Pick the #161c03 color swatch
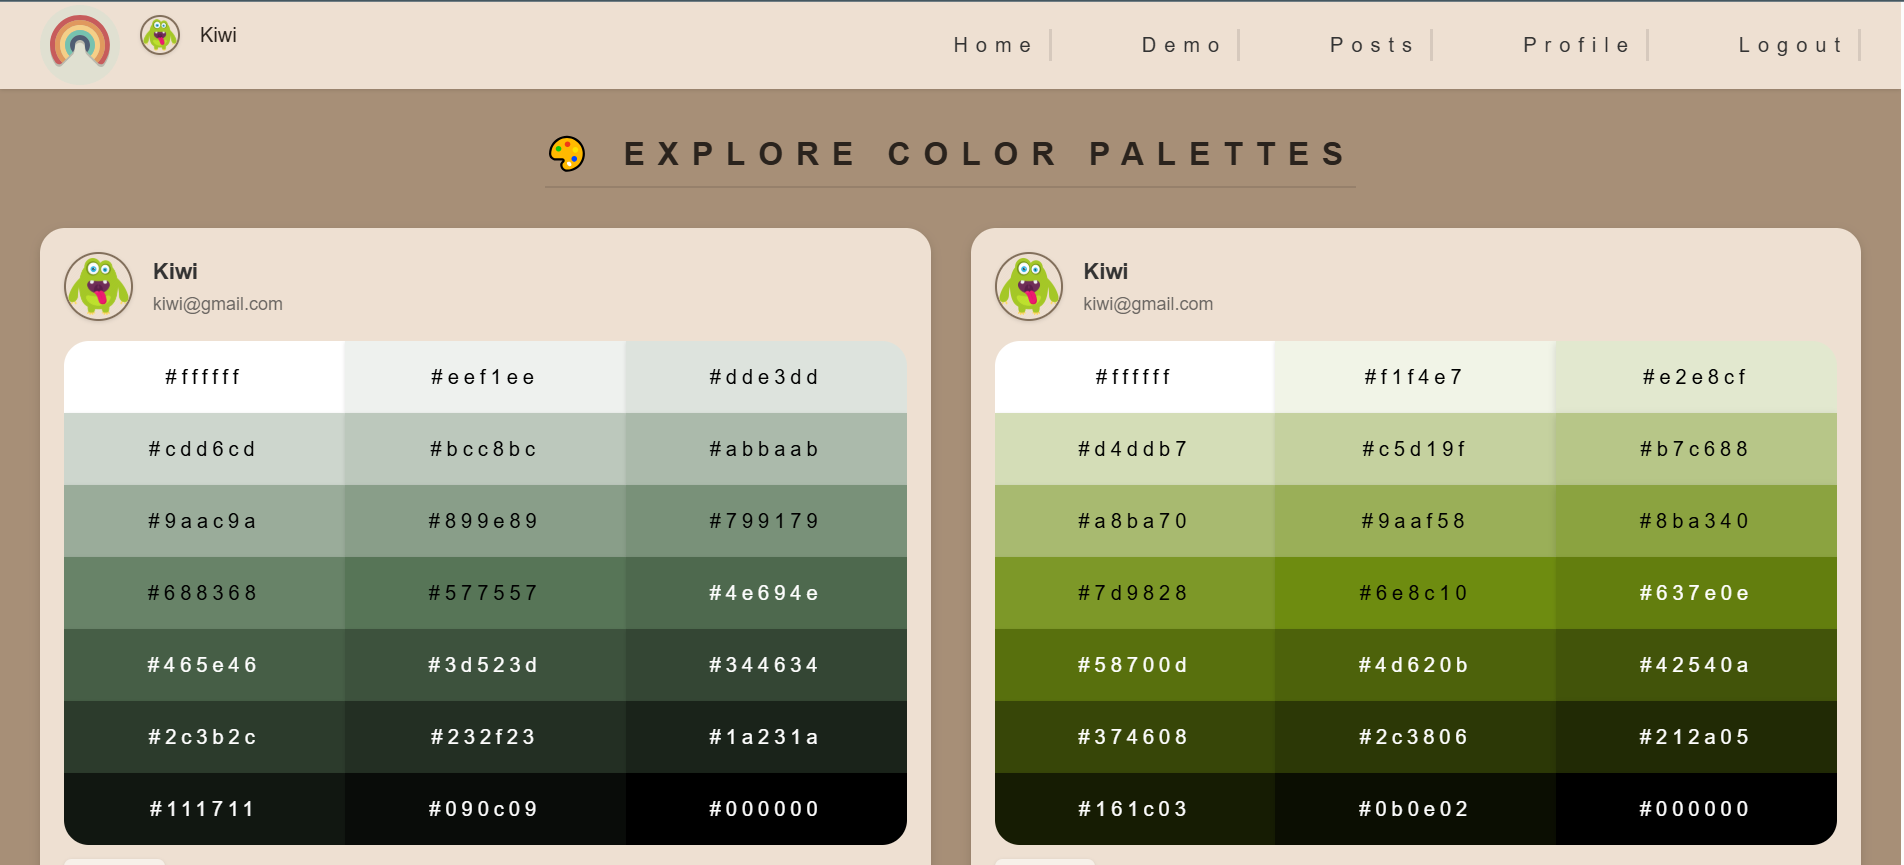This screenshot has height=865, width=1904. [x=1135, y=809]
